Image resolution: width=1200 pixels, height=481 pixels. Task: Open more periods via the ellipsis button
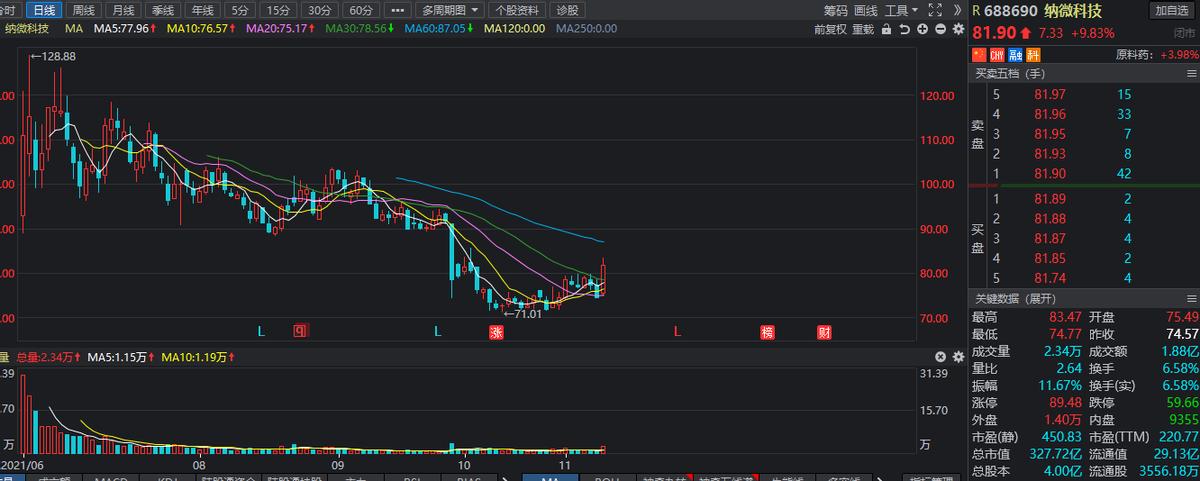click(397, 10)
